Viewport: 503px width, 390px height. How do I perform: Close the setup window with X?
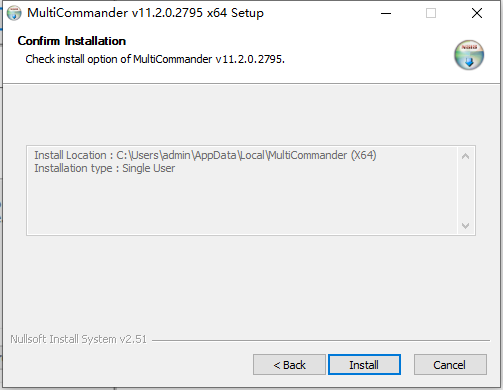477,13
